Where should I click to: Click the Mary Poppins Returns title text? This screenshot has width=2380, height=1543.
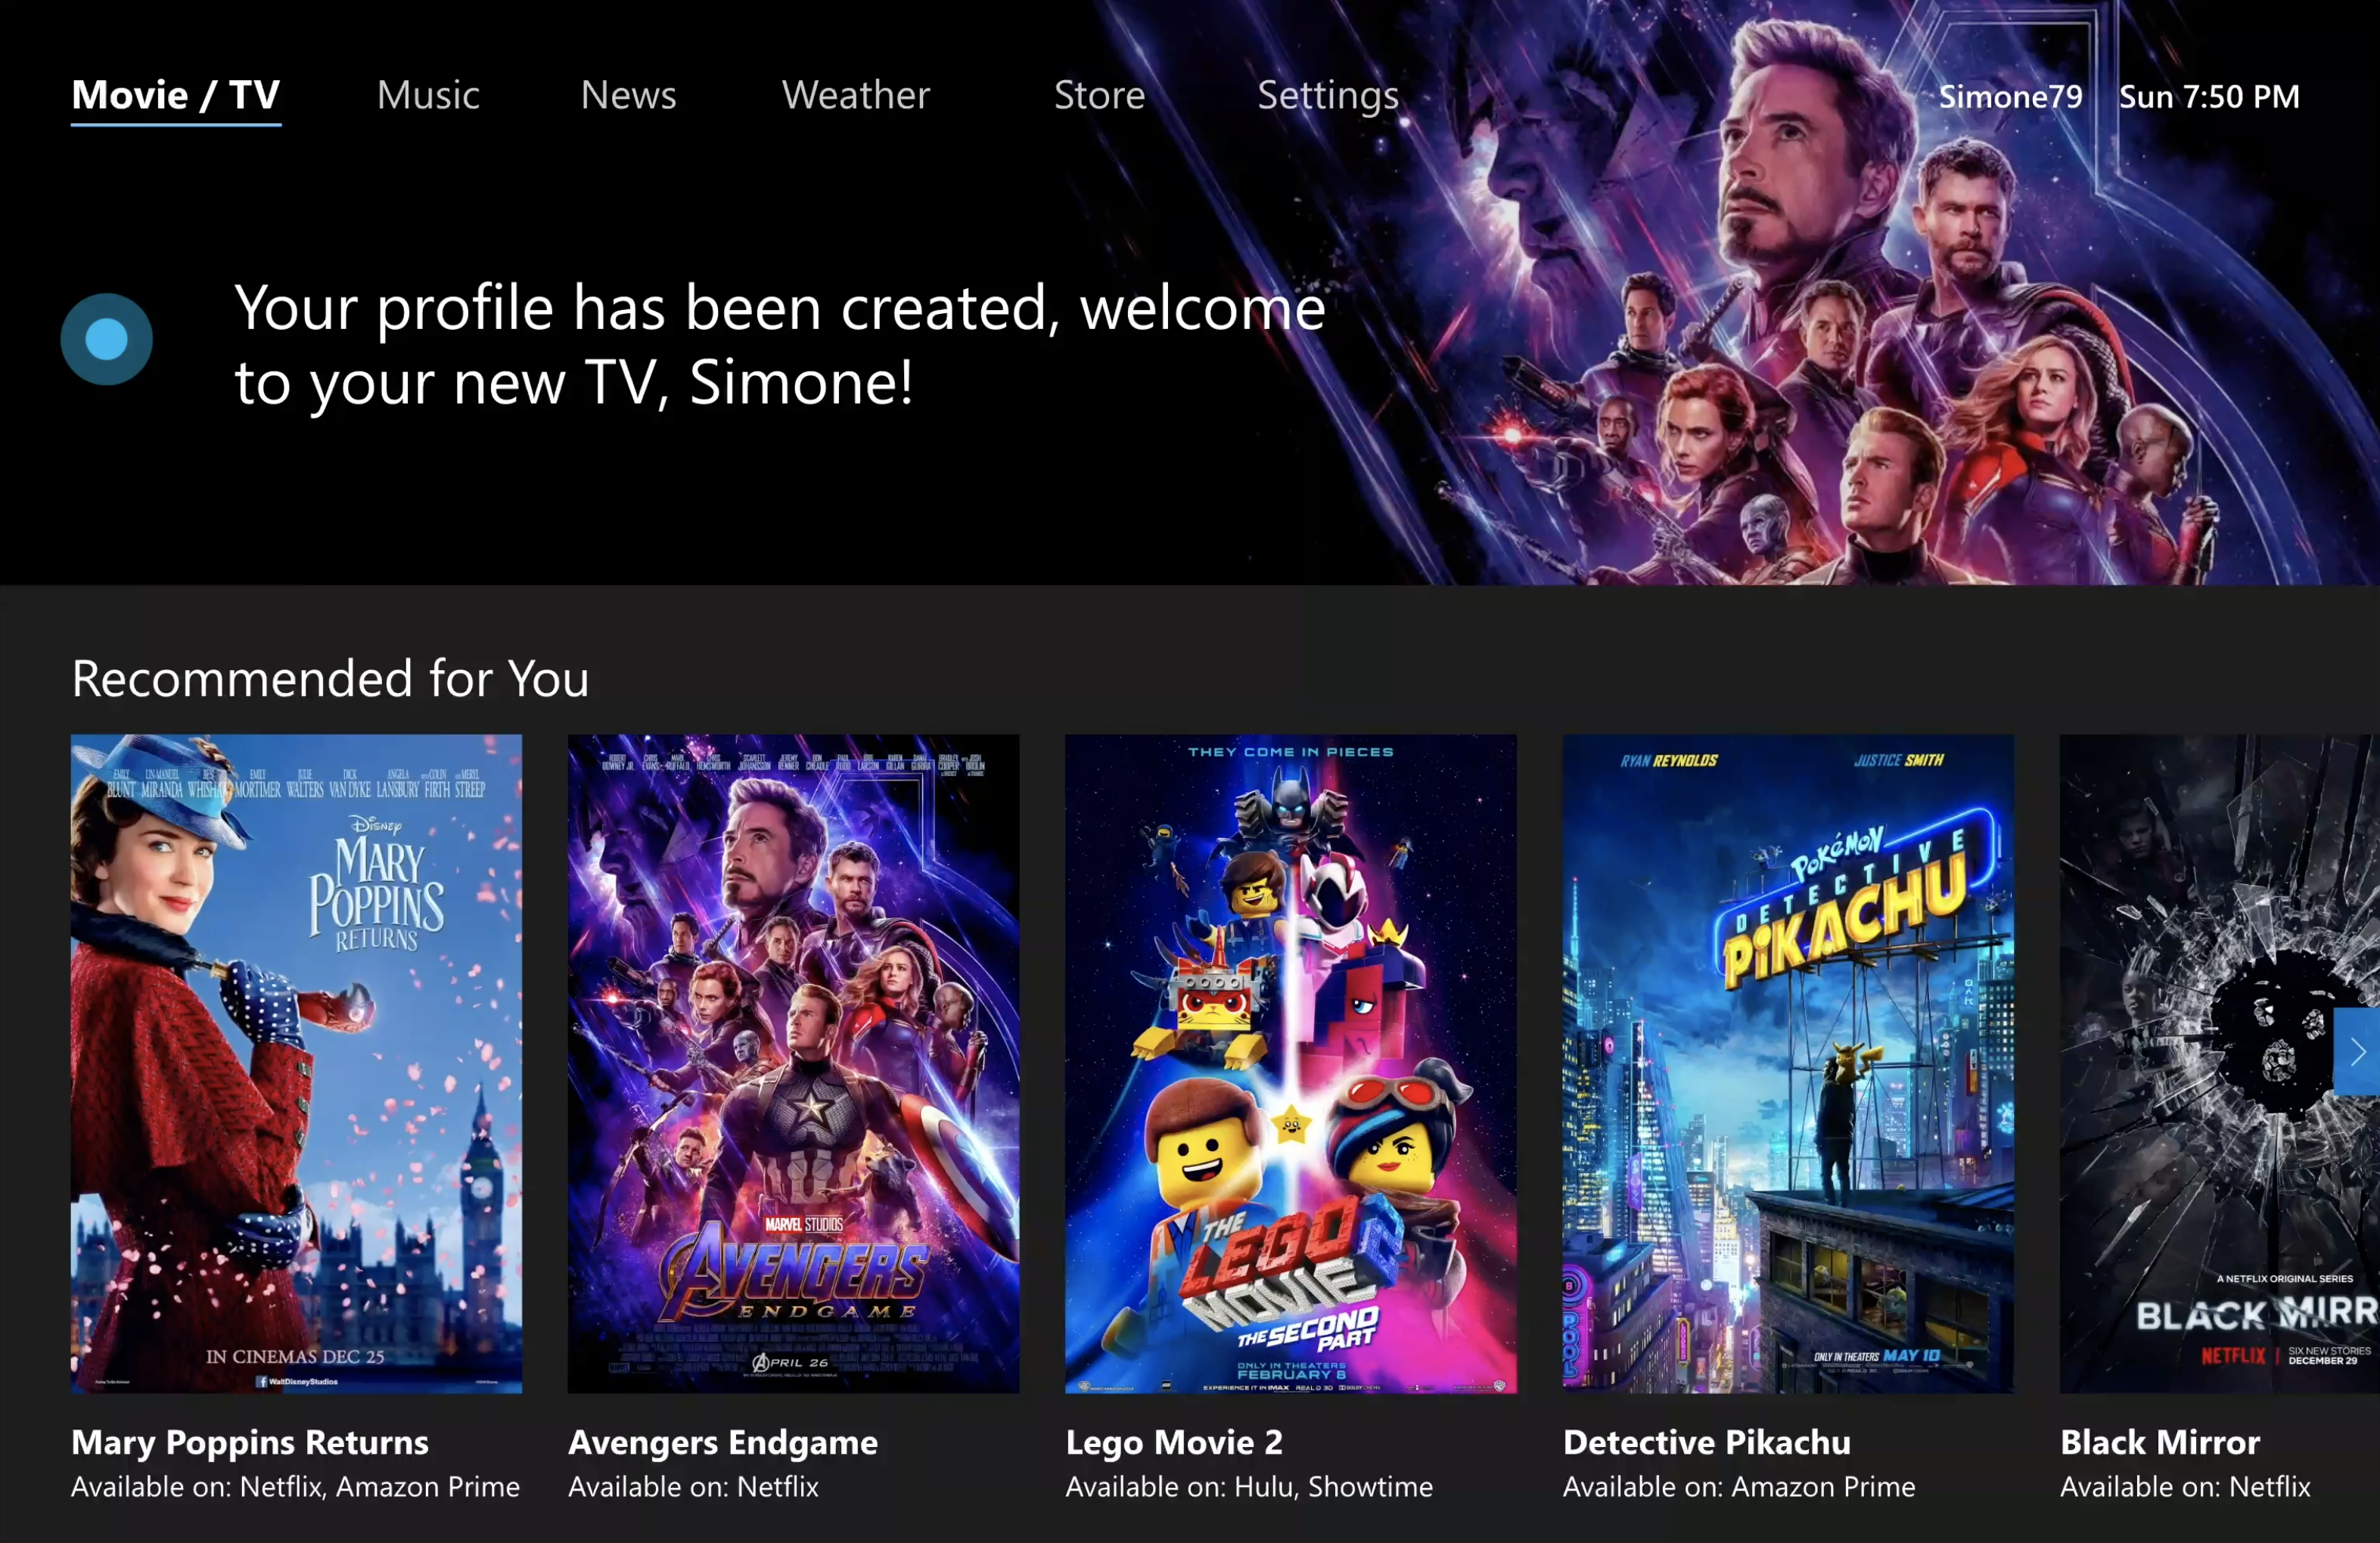[x=250, y=1443]
